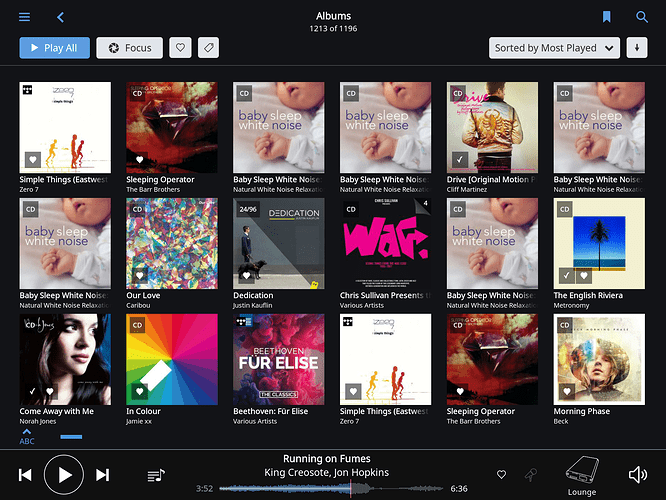The width and height of the screenshot is (666, 500).
Task: Skip to previous track
Action: [x=25, y=475]
